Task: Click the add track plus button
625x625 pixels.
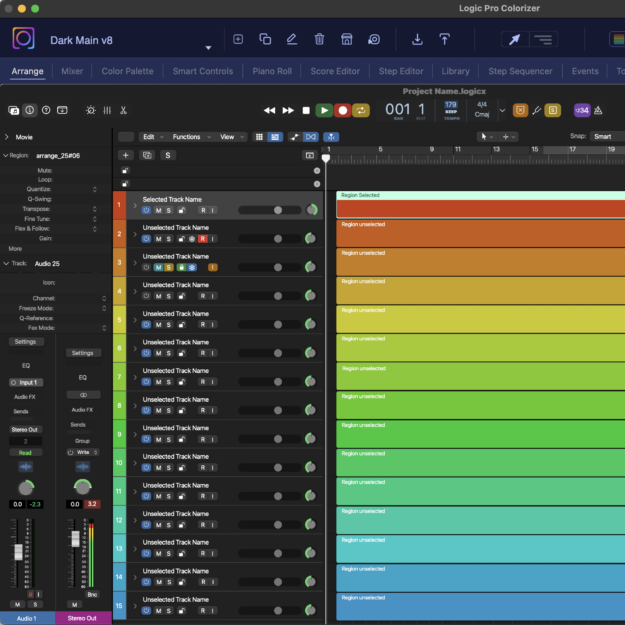Action: pos(126,155)
